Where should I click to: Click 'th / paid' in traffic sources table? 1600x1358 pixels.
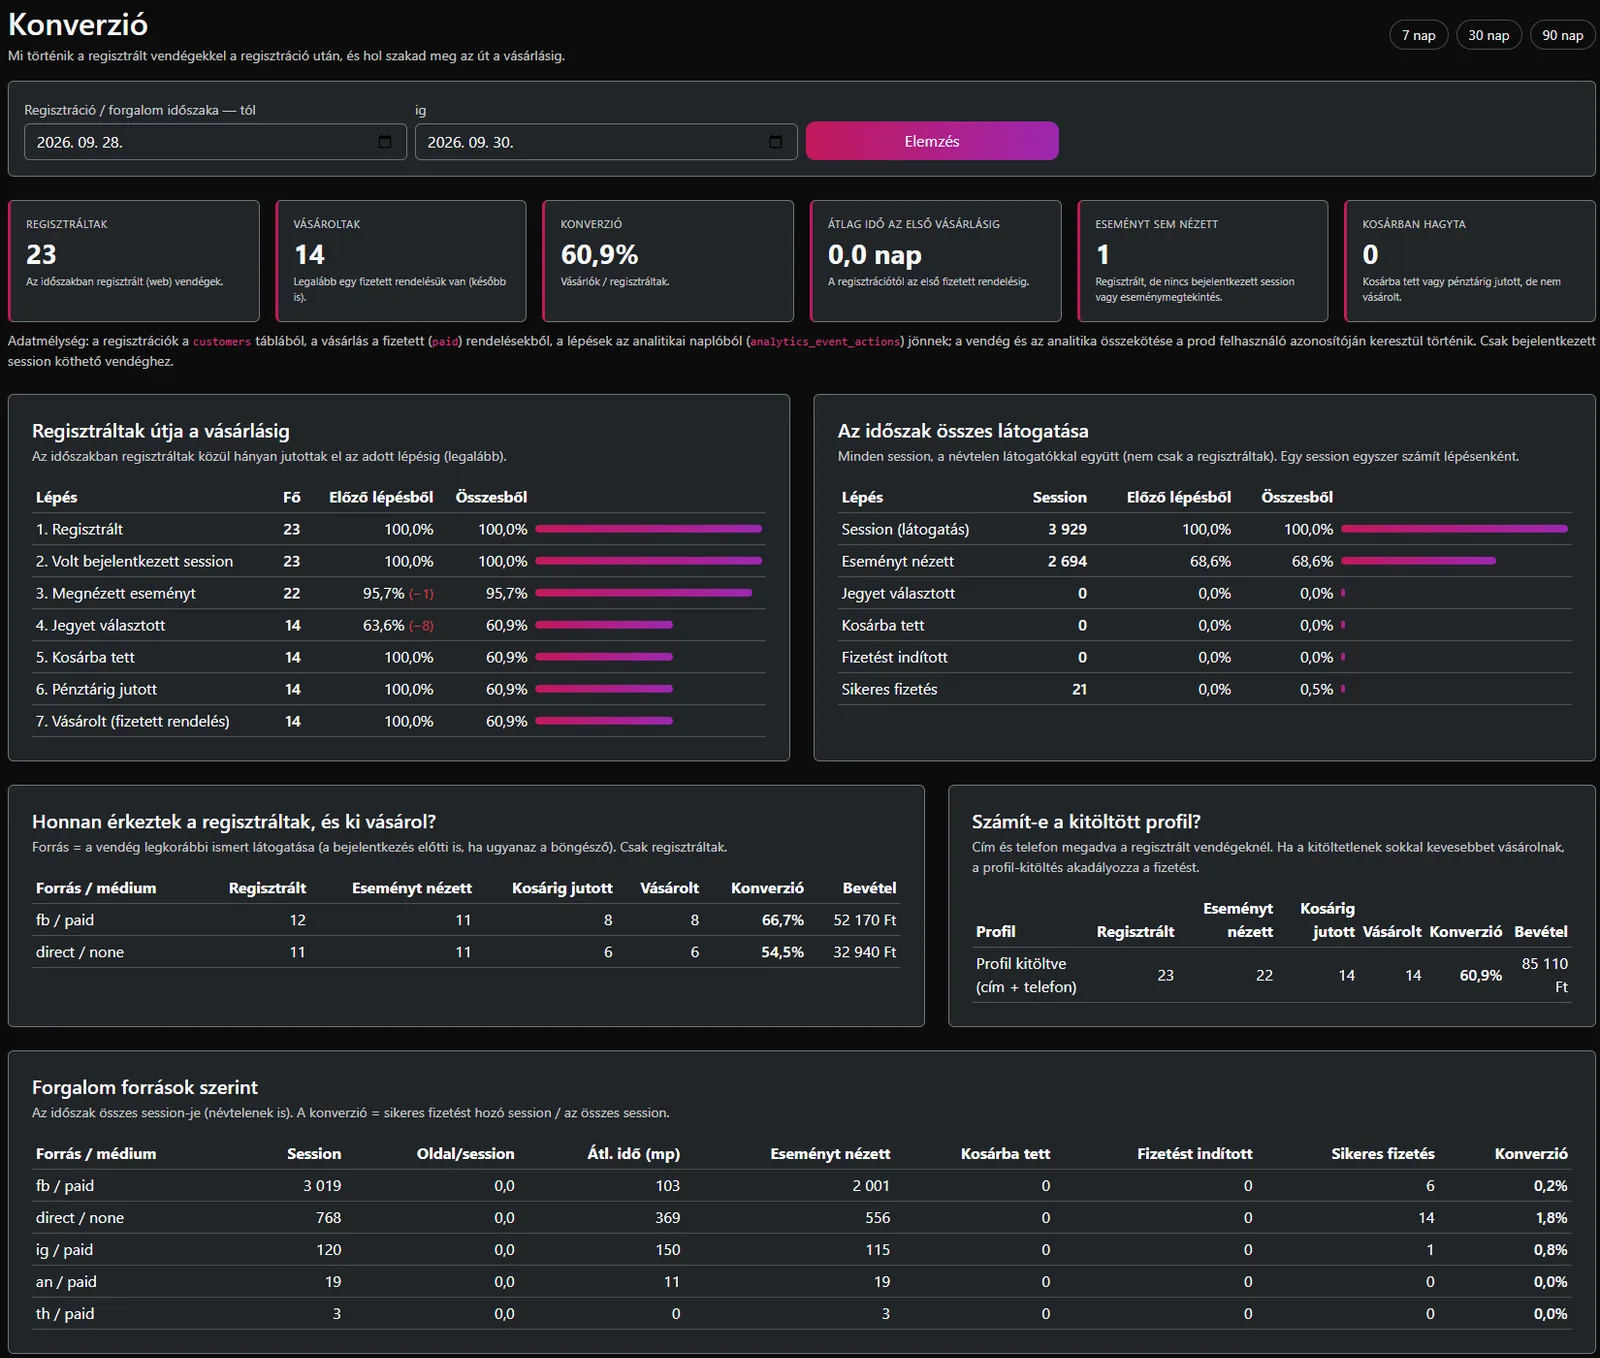[65, 1314]
